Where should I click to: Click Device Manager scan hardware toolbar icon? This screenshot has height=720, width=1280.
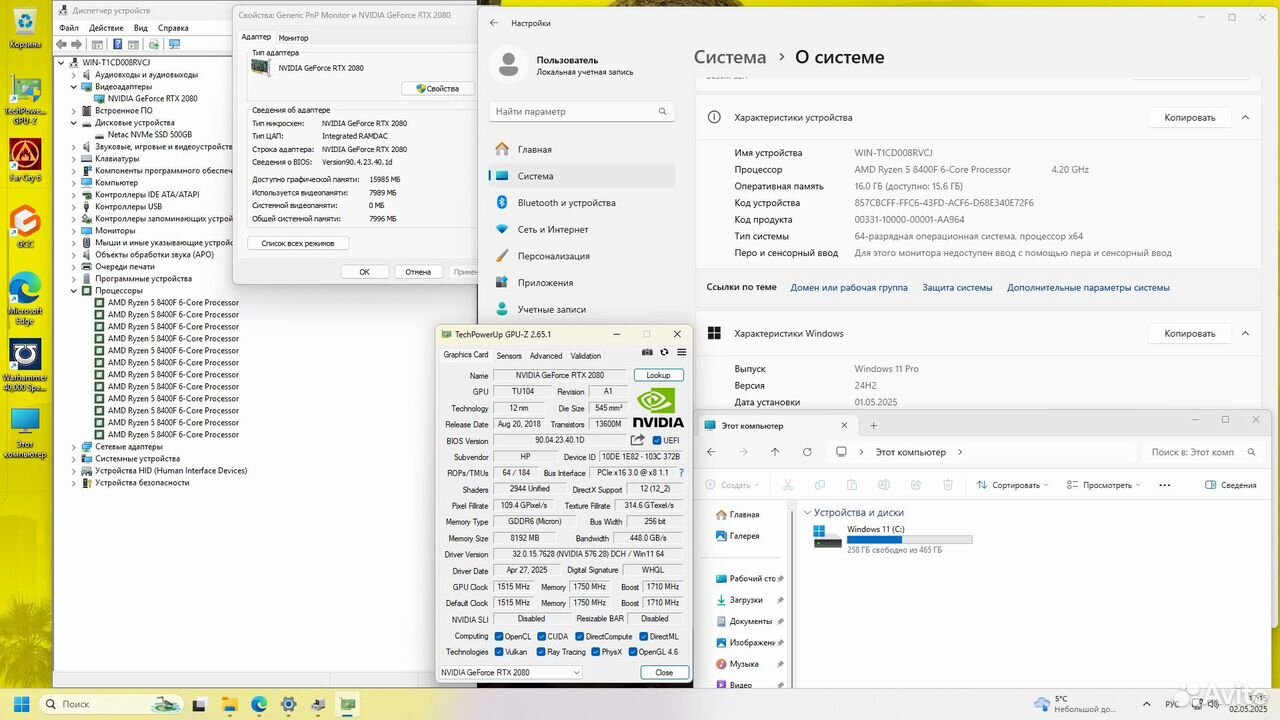174,44
